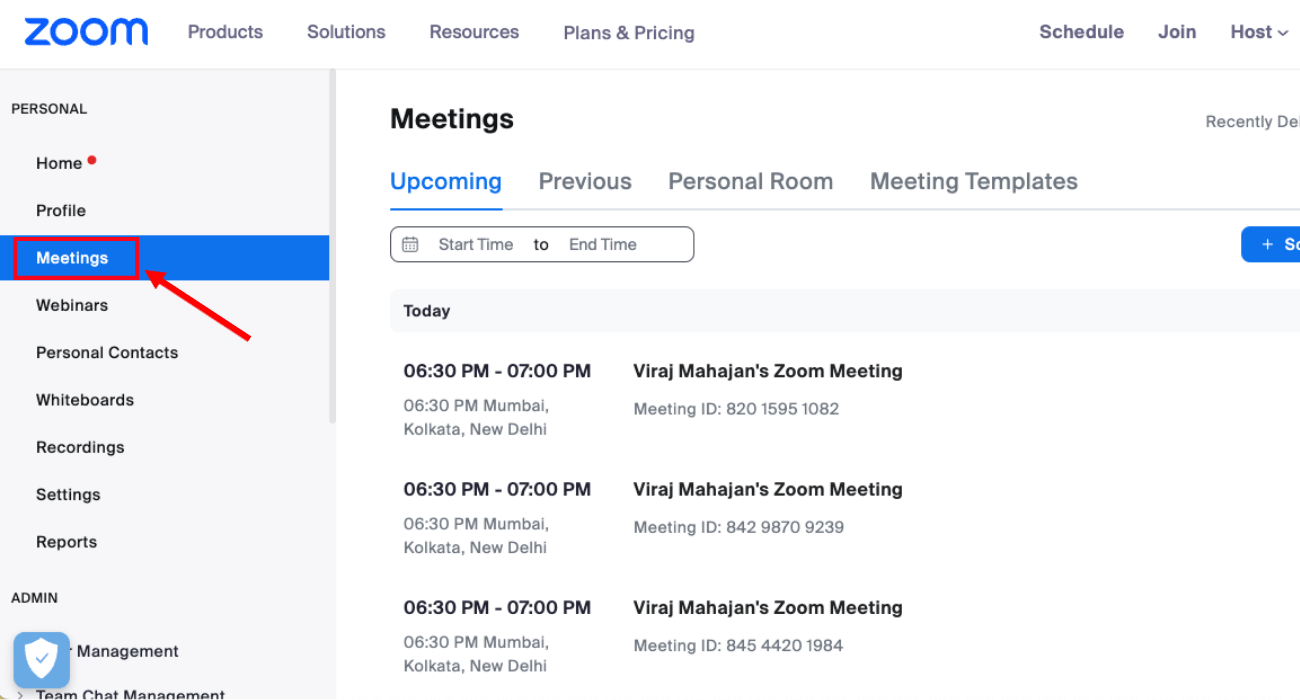Viewport: 1300px width, 700px height.
Task: Open the Products menu
Action: click(x=225, y=32)
